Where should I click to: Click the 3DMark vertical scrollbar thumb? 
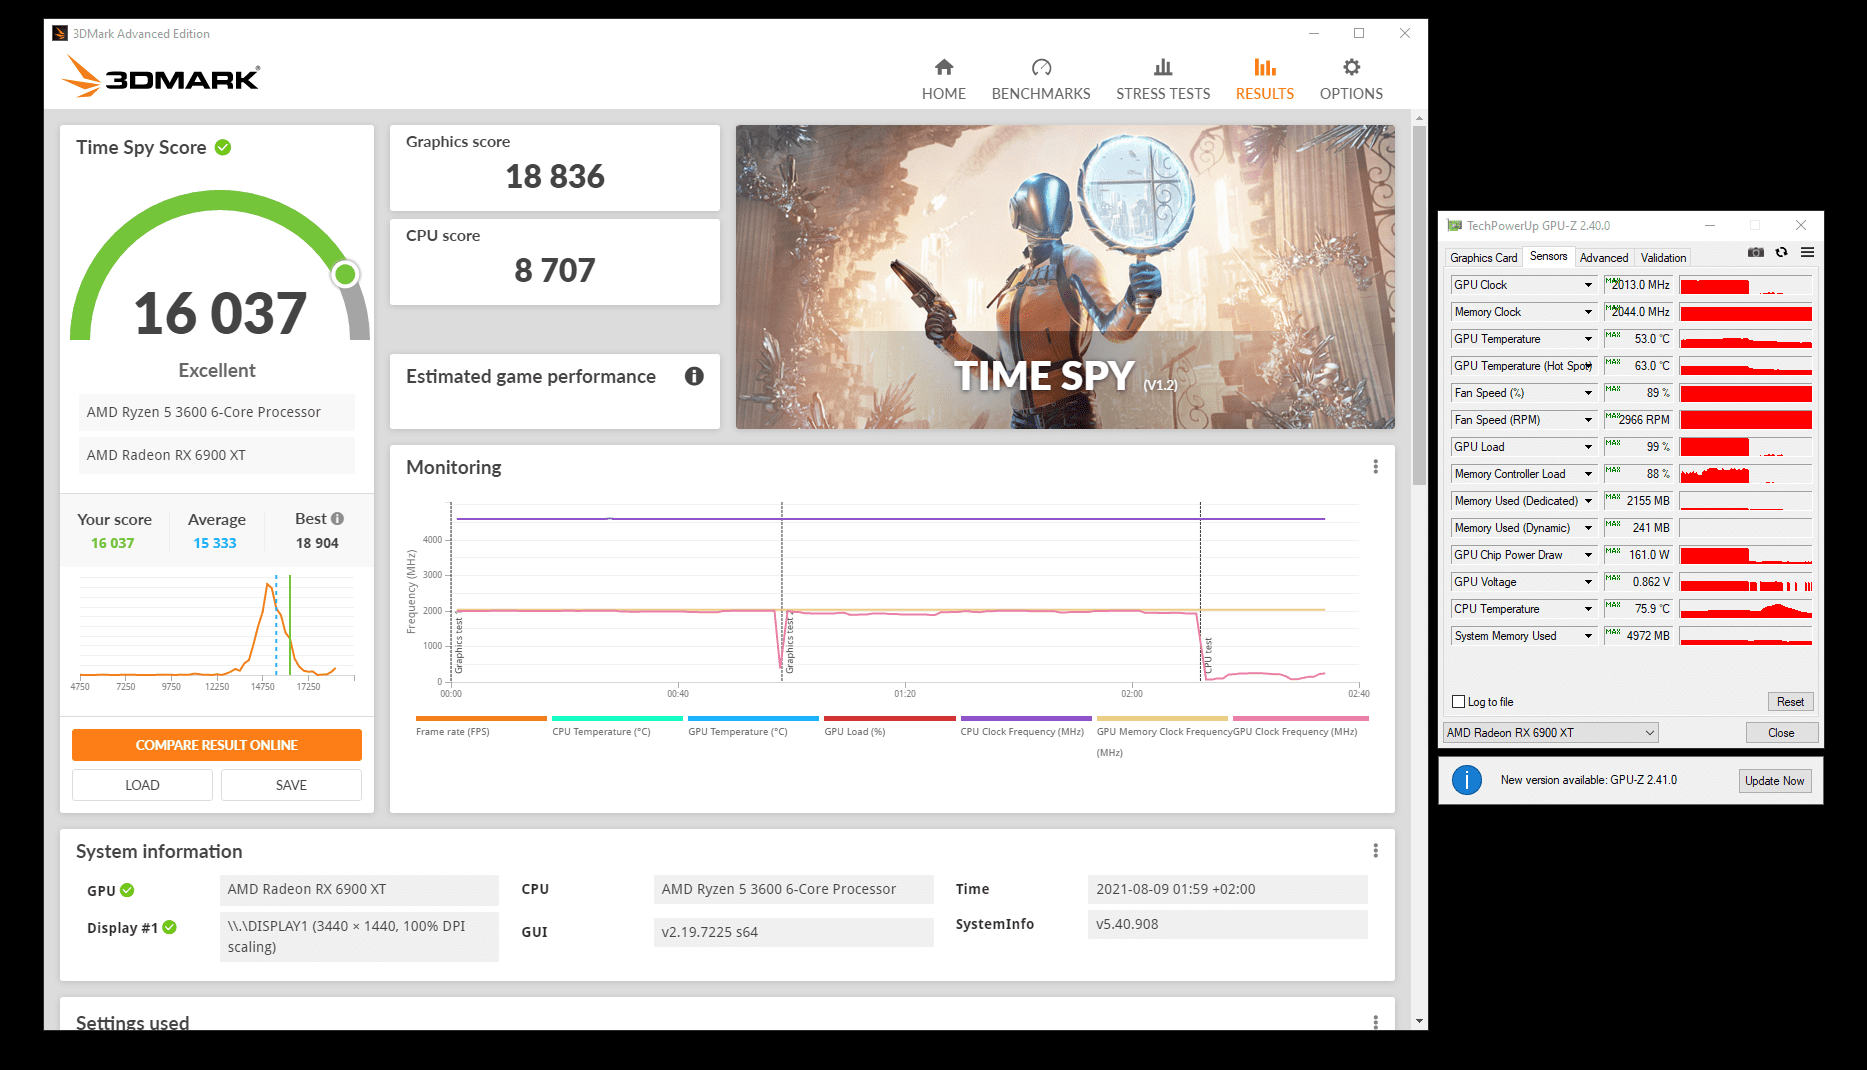(x=1419, y=305)
